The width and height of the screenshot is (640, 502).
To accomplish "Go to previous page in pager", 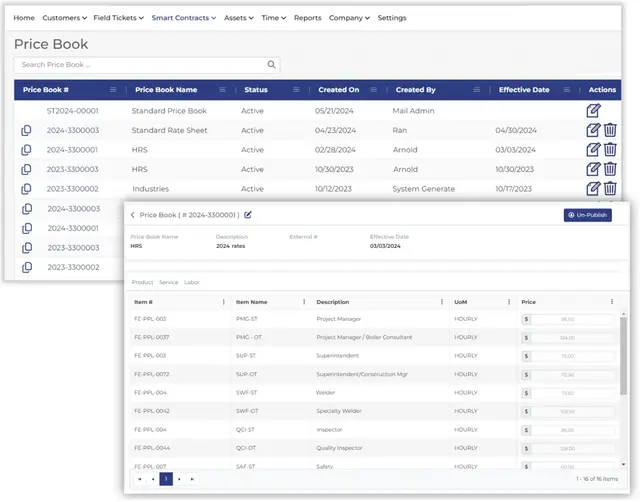I will click(153, 479).
